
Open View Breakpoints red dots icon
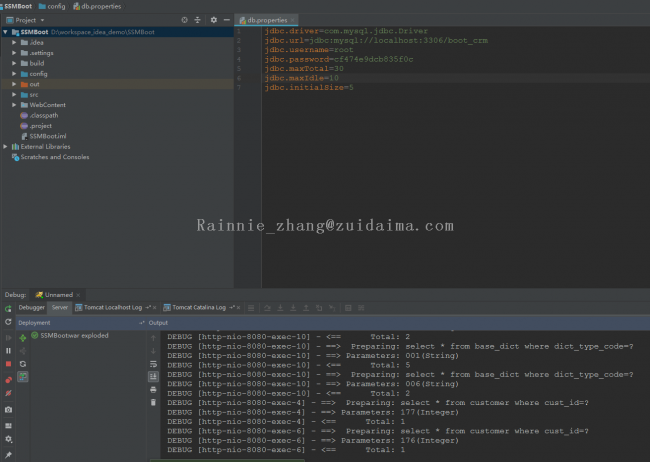[9, 380]
